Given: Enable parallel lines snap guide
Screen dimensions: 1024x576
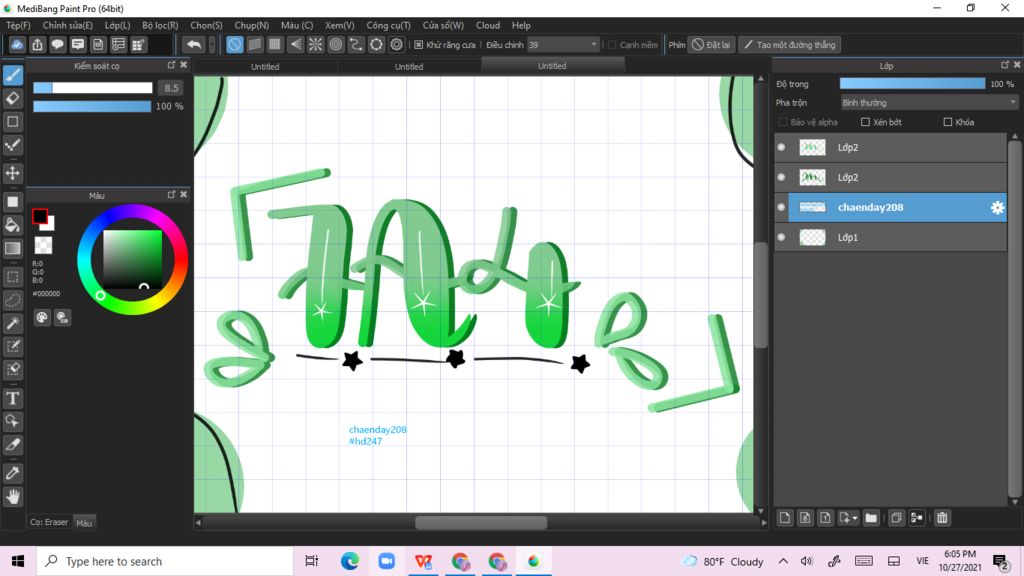Looking at the screenshot, I should tap(255, 44).
